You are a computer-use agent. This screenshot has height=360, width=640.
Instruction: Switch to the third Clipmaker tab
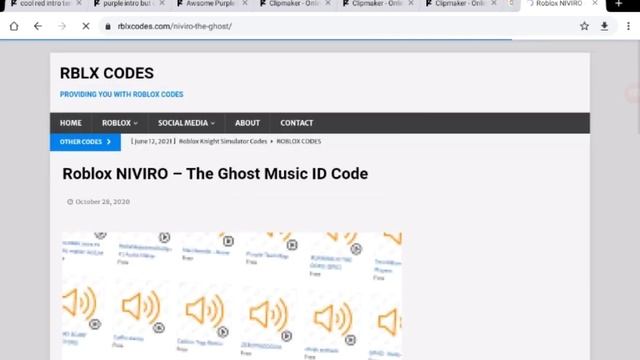[x=460, y=3]
